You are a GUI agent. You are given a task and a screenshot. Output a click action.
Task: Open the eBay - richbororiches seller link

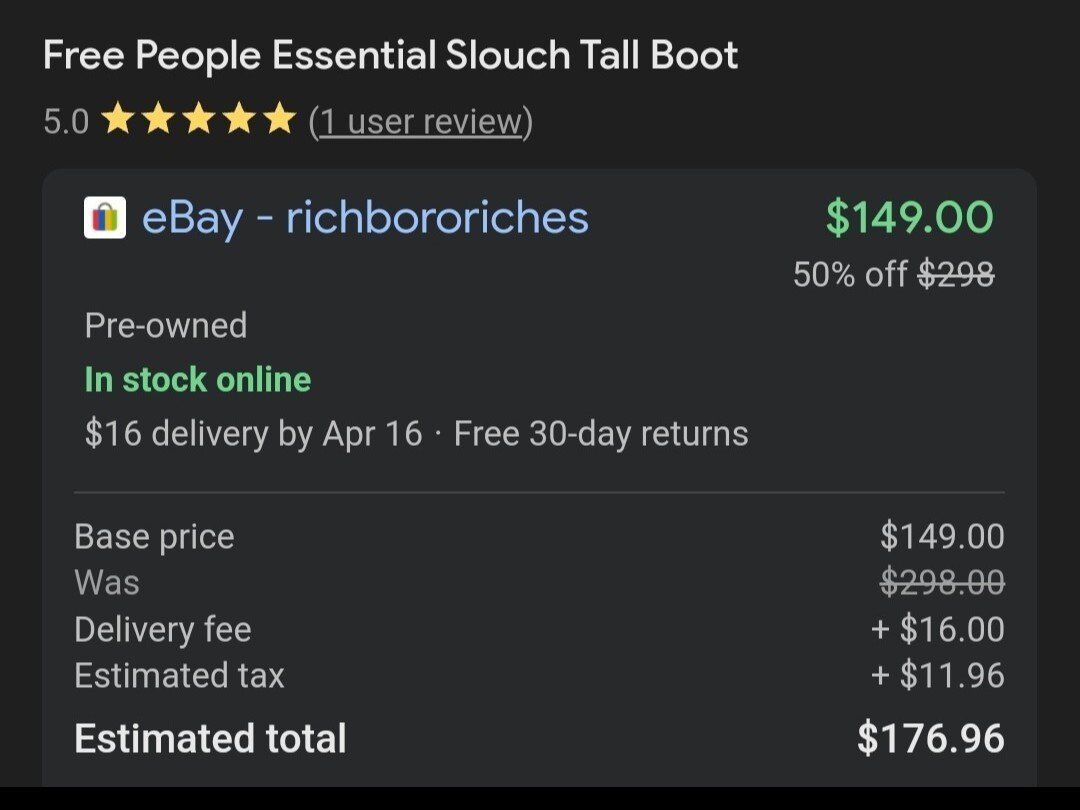coord(365,217)
